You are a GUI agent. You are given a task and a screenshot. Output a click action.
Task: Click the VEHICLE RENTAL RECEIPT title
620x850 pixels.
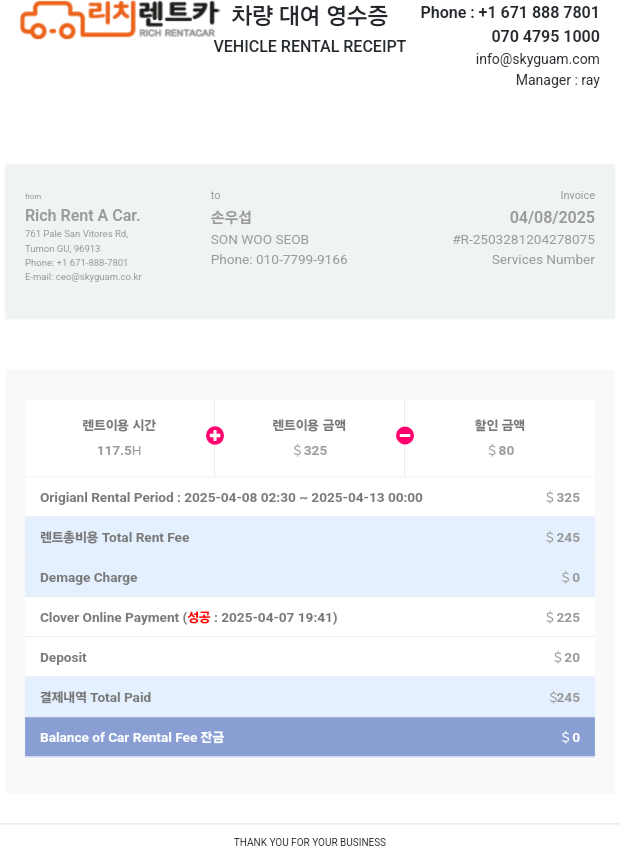pyautogui.click(x=310, y=46)
